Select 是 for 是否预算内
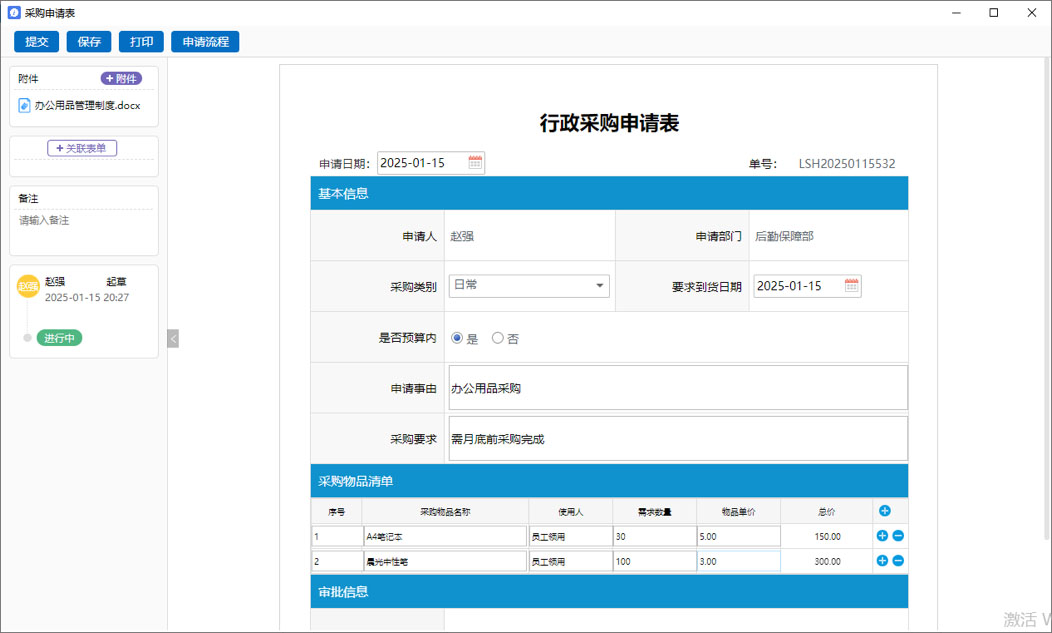This screenshot has width=1052, height=633. point(458,339)
